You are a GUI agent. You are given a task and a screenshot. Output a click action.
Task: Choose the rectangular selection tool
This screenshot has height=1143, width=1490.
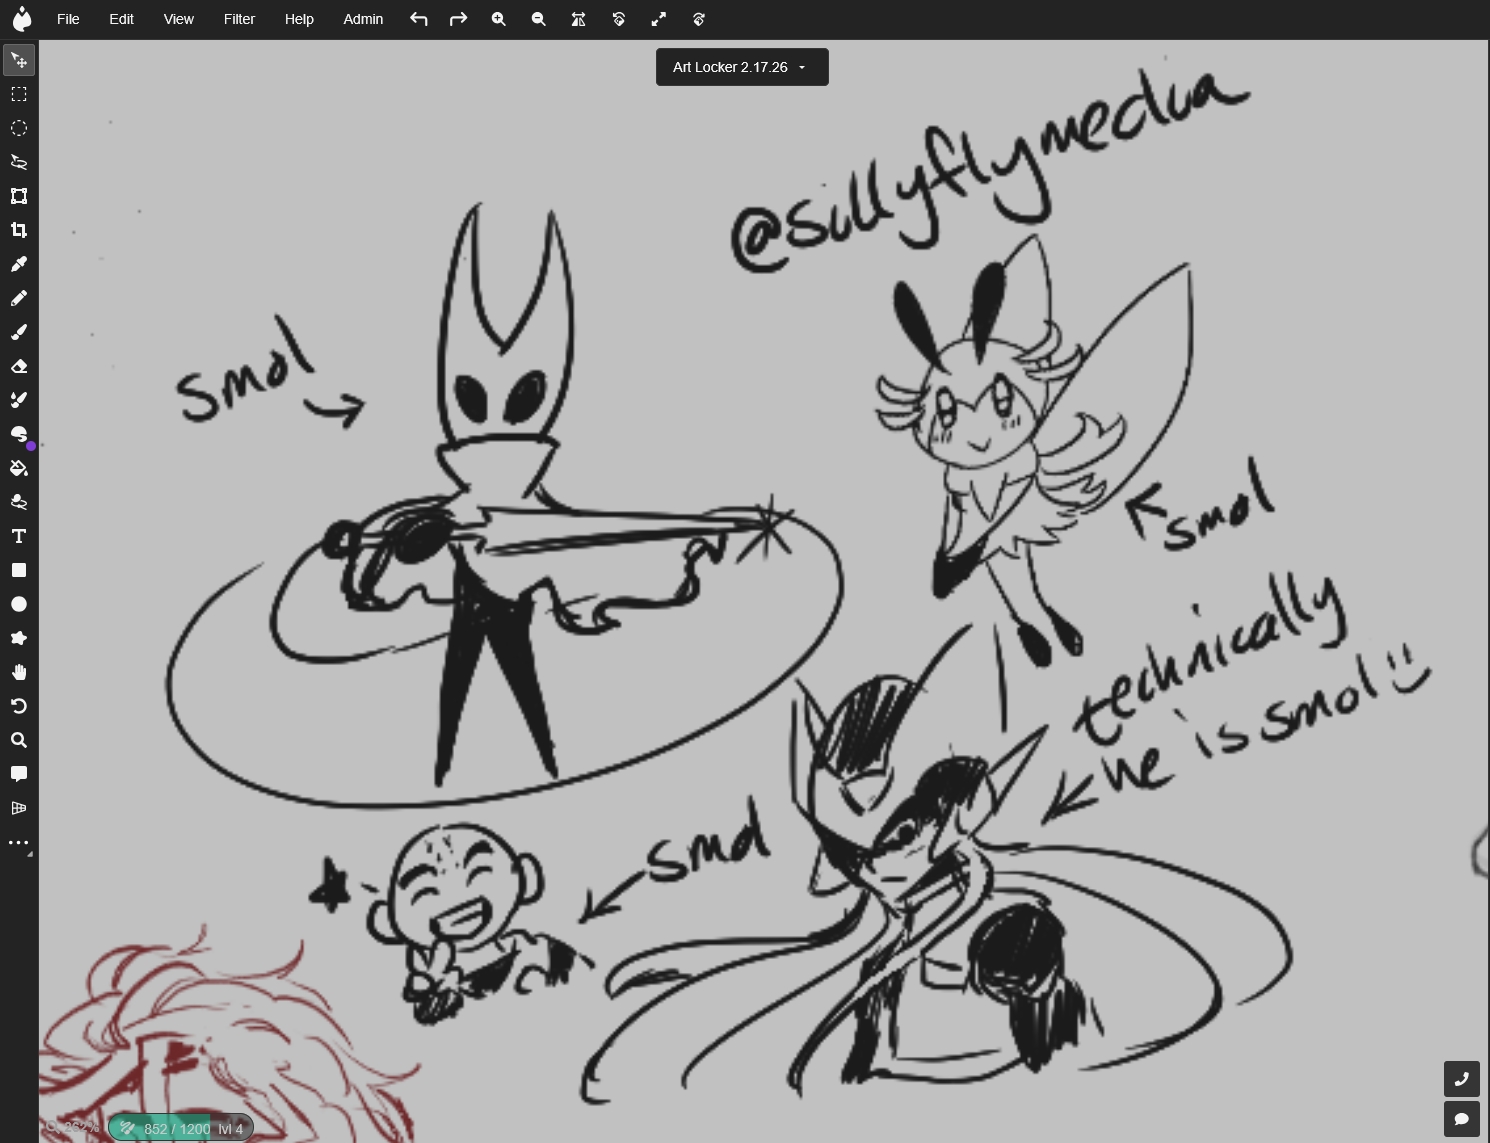point(19,94)
